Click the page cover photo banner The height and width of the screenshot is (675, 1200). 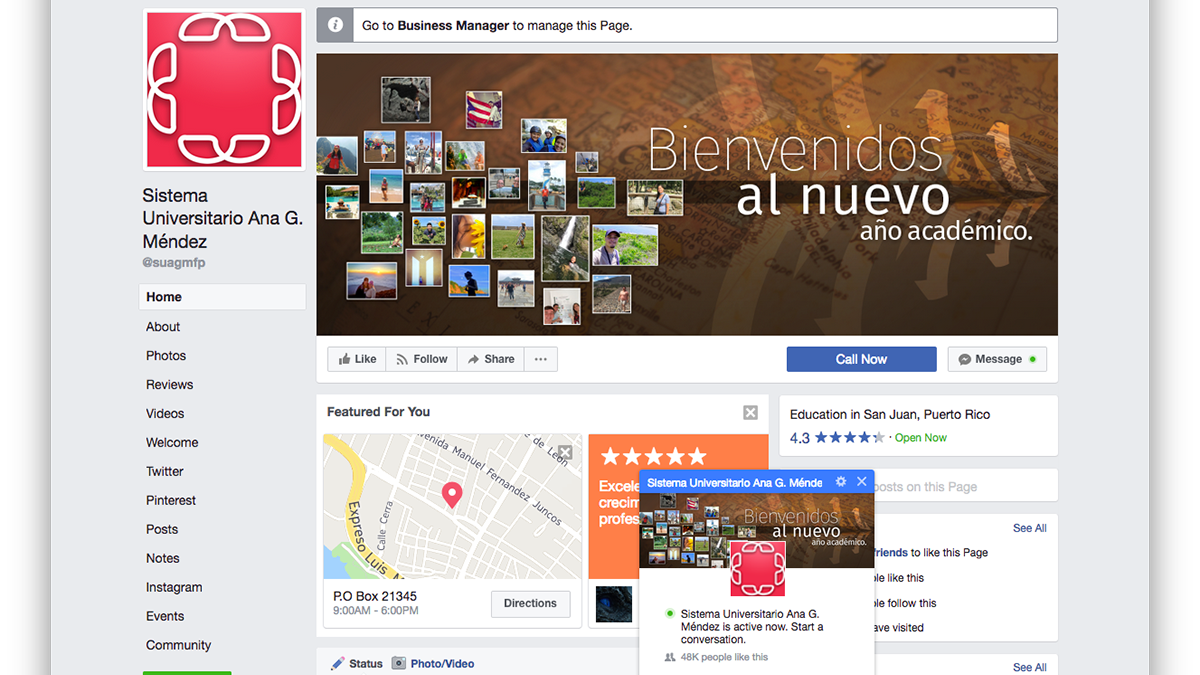point(687,194)
